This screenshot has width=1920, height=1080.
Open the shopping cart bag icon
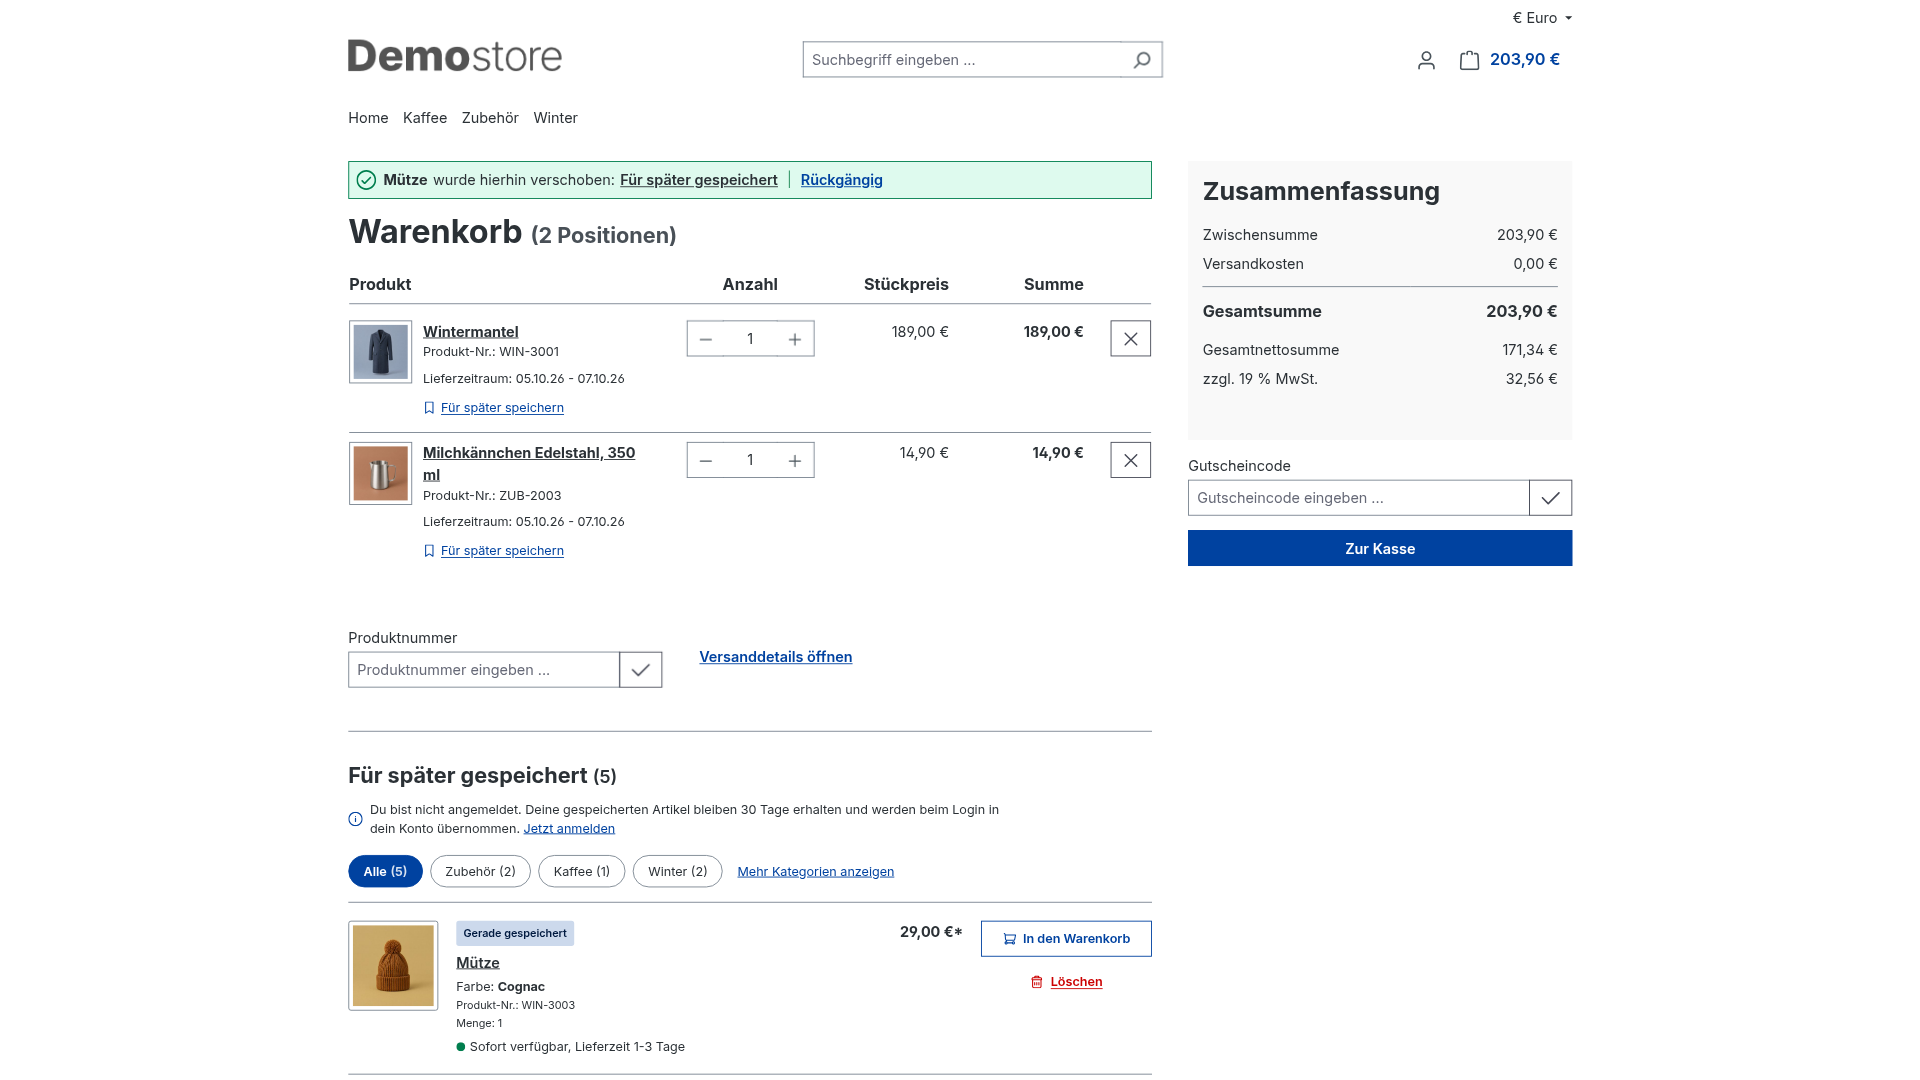pyautogui.click(x=1469, y=60)
